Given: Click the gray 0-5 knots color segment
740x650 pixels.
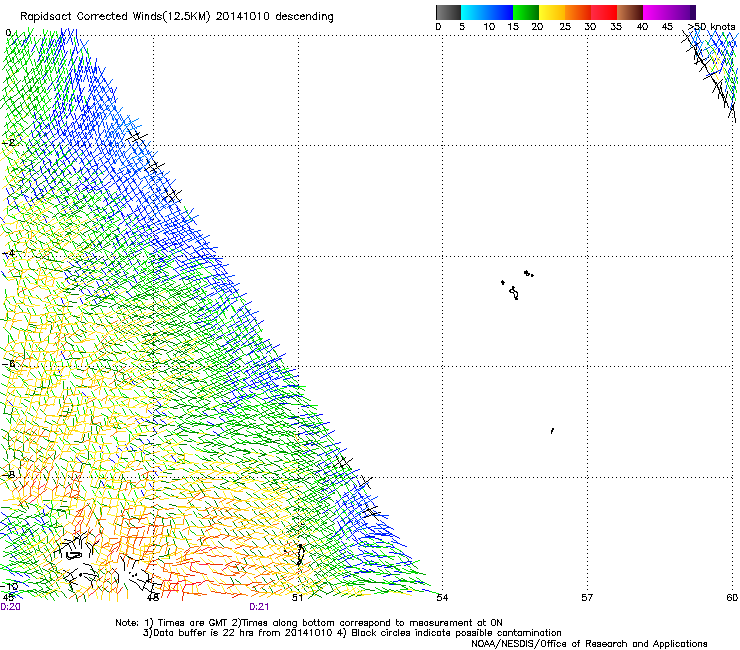Looking at the screenshot, I should 448,12.
